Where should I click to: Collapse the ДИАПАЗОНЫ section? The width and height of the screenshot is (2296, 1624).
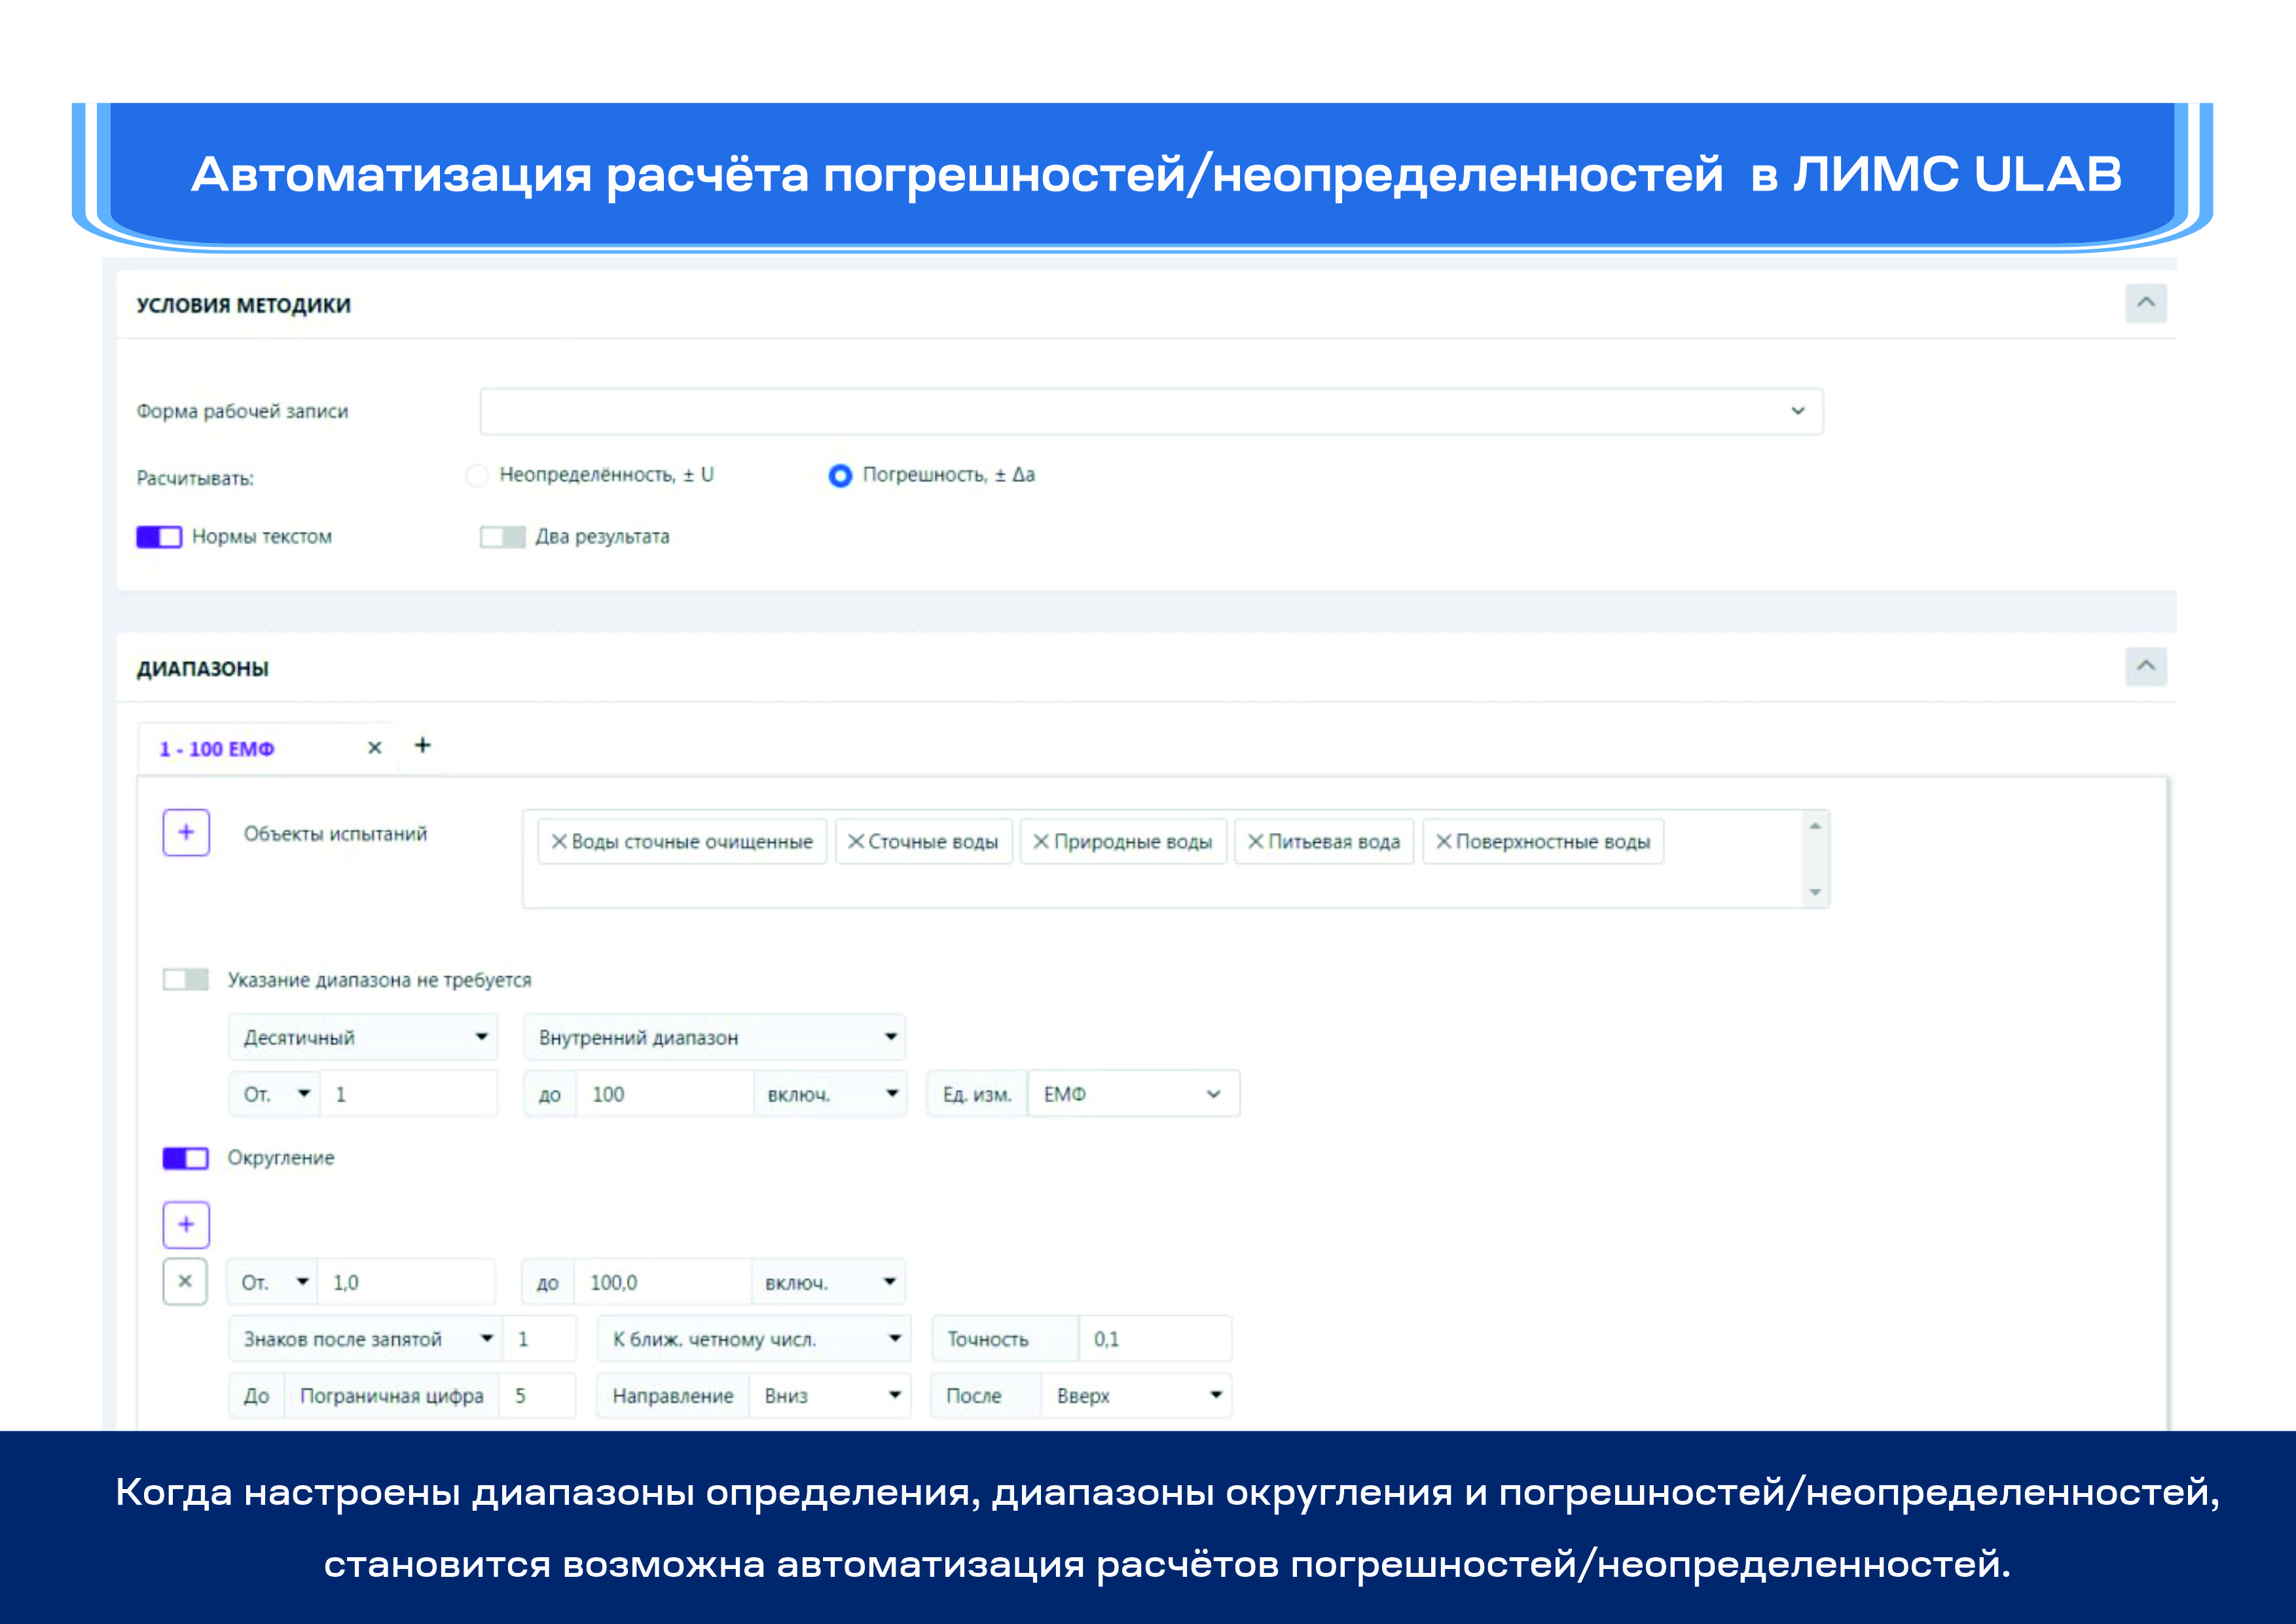pyautogui.click(x=2145, y=666)
